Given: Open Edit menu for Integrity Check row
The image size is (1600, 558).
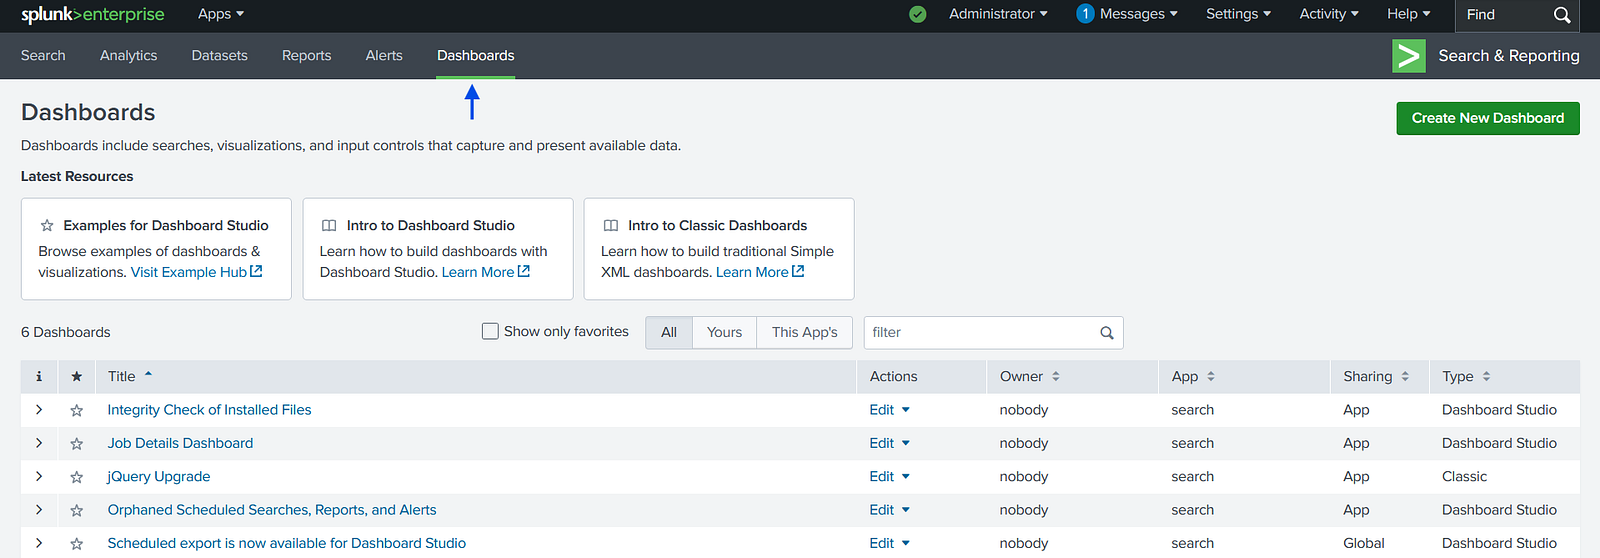Looking at the screenshot, I should coord(890,410).
